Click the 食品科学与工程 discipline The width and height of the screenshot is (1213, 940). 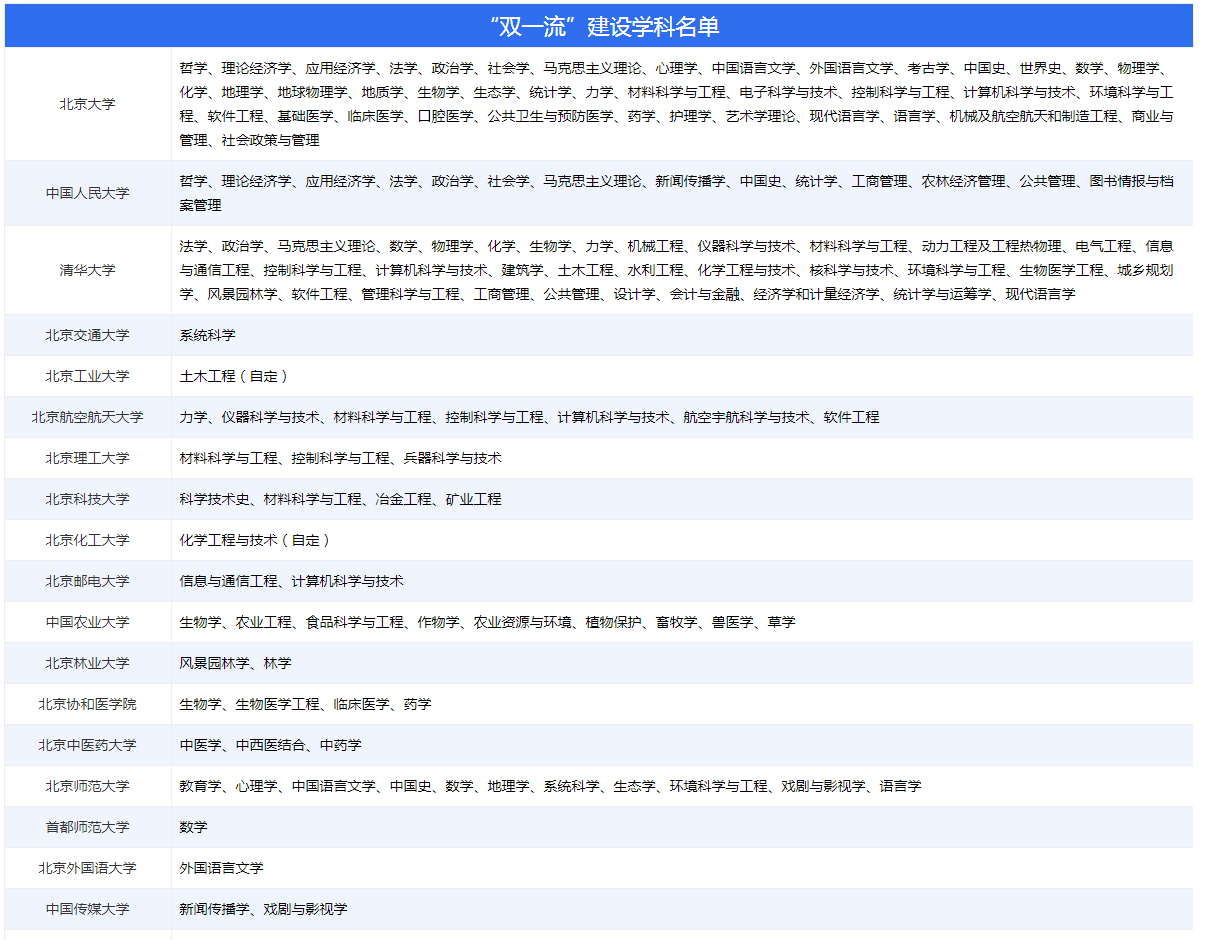click(x=355, y=622)
